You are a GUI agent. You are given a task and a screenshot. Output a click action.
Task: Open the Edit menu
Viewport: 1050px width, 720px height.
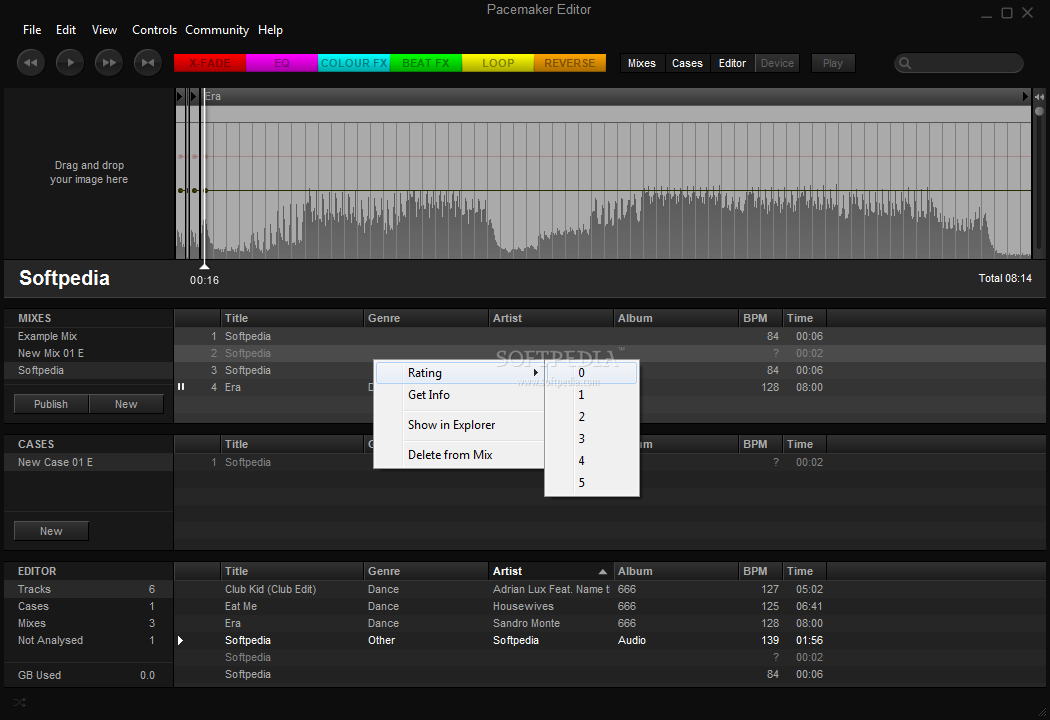click(66, 29)
